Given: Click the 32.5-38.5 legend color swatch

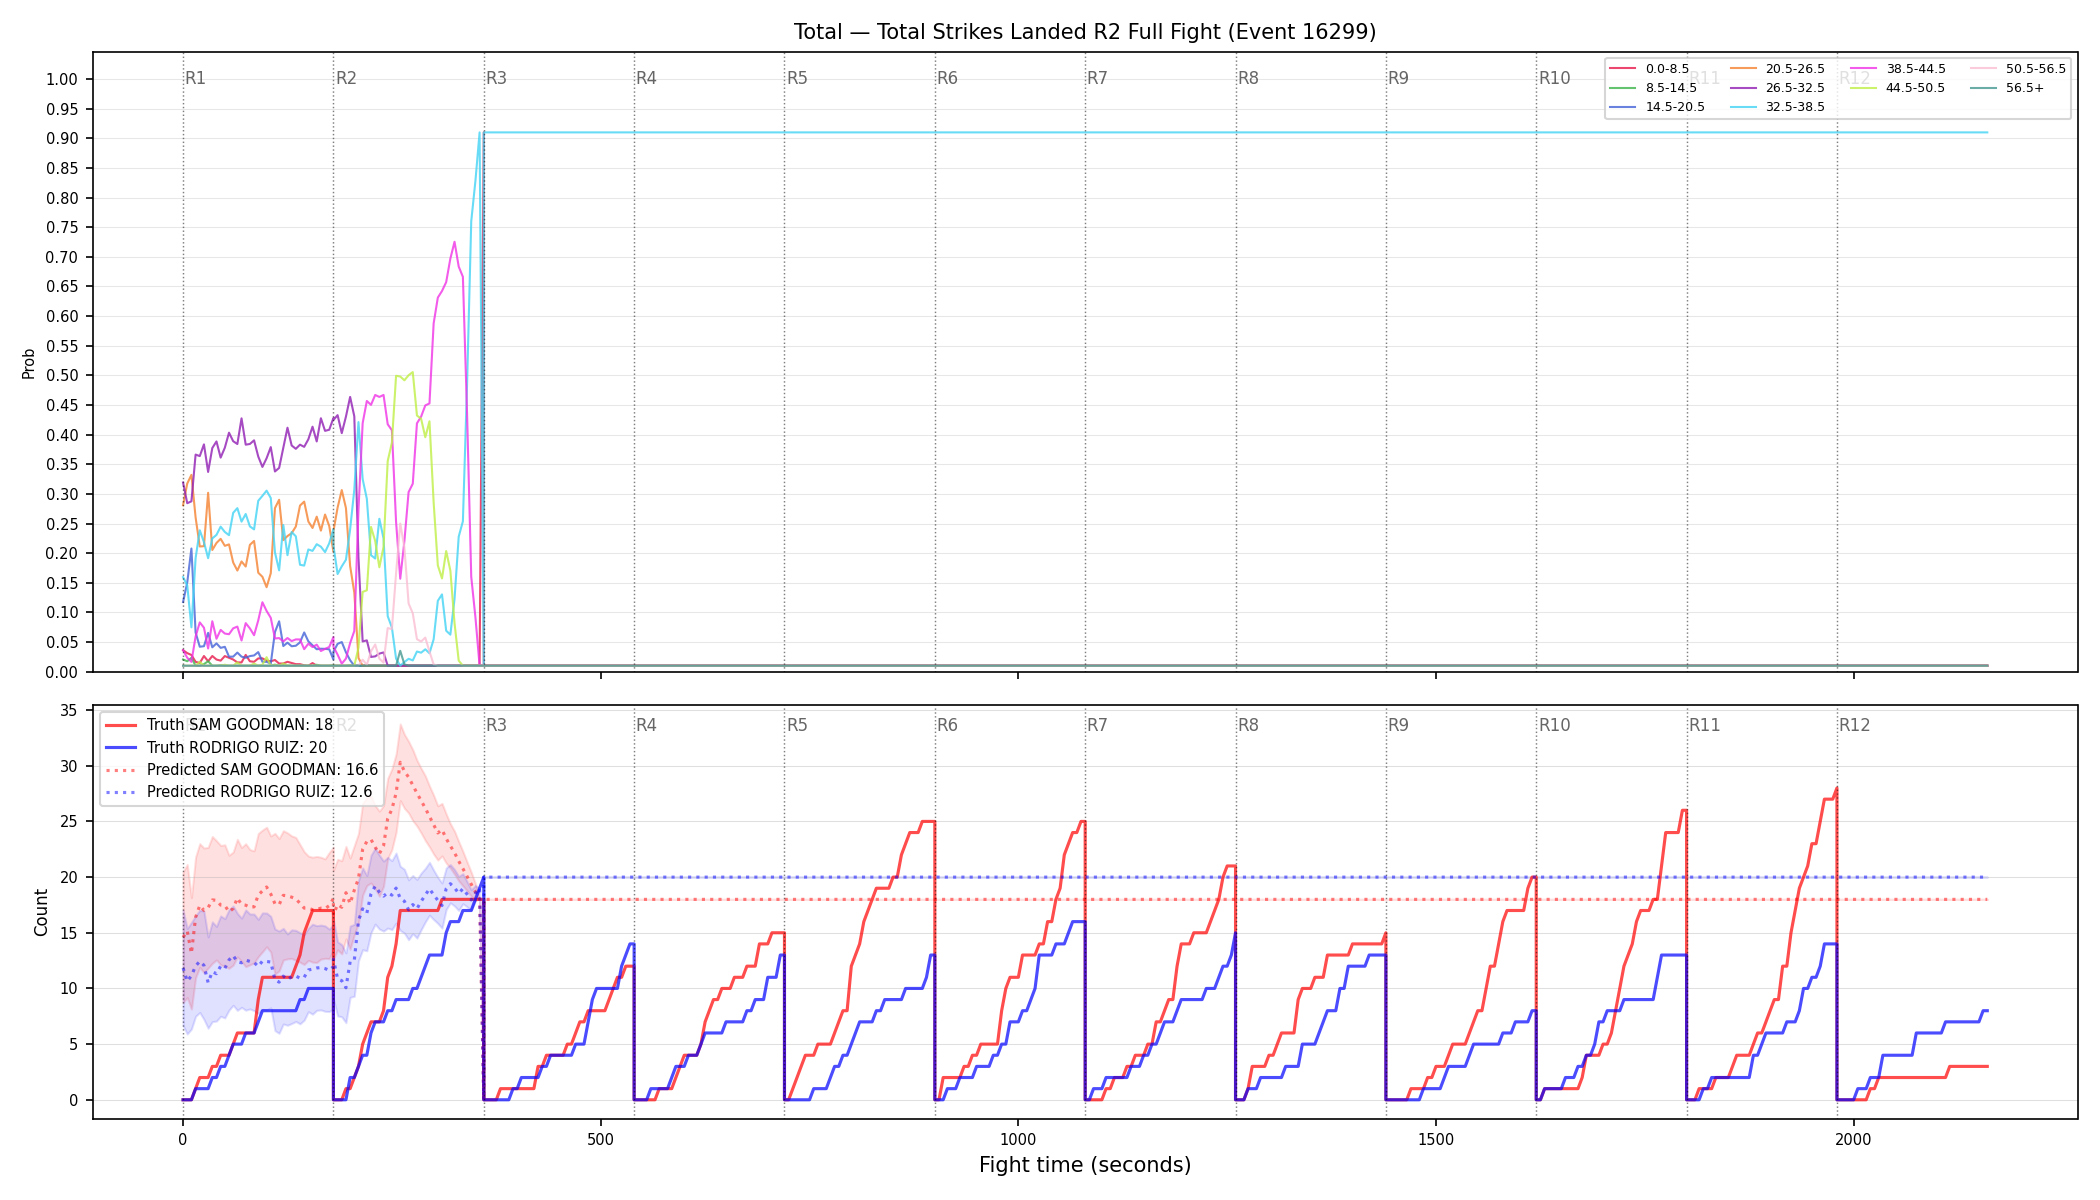Looking at the screenshot, I should click(x=1743, y=107).
